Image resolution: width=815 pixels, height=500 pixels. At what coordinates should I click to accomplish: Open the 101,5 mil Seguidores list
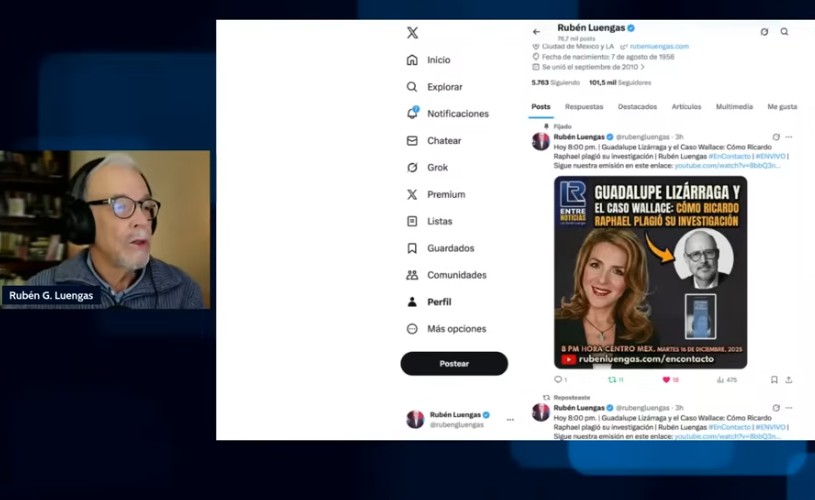620,83
